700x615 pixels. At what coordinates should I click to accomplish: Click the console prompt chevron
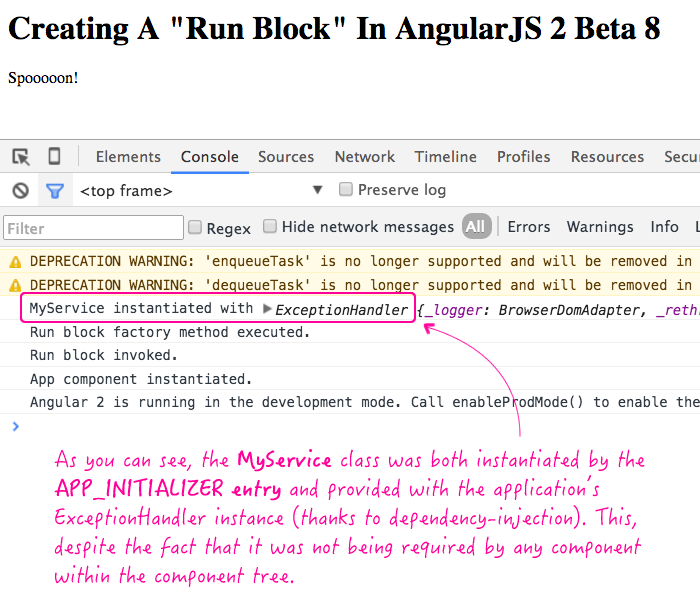click(x=16, y=427)
